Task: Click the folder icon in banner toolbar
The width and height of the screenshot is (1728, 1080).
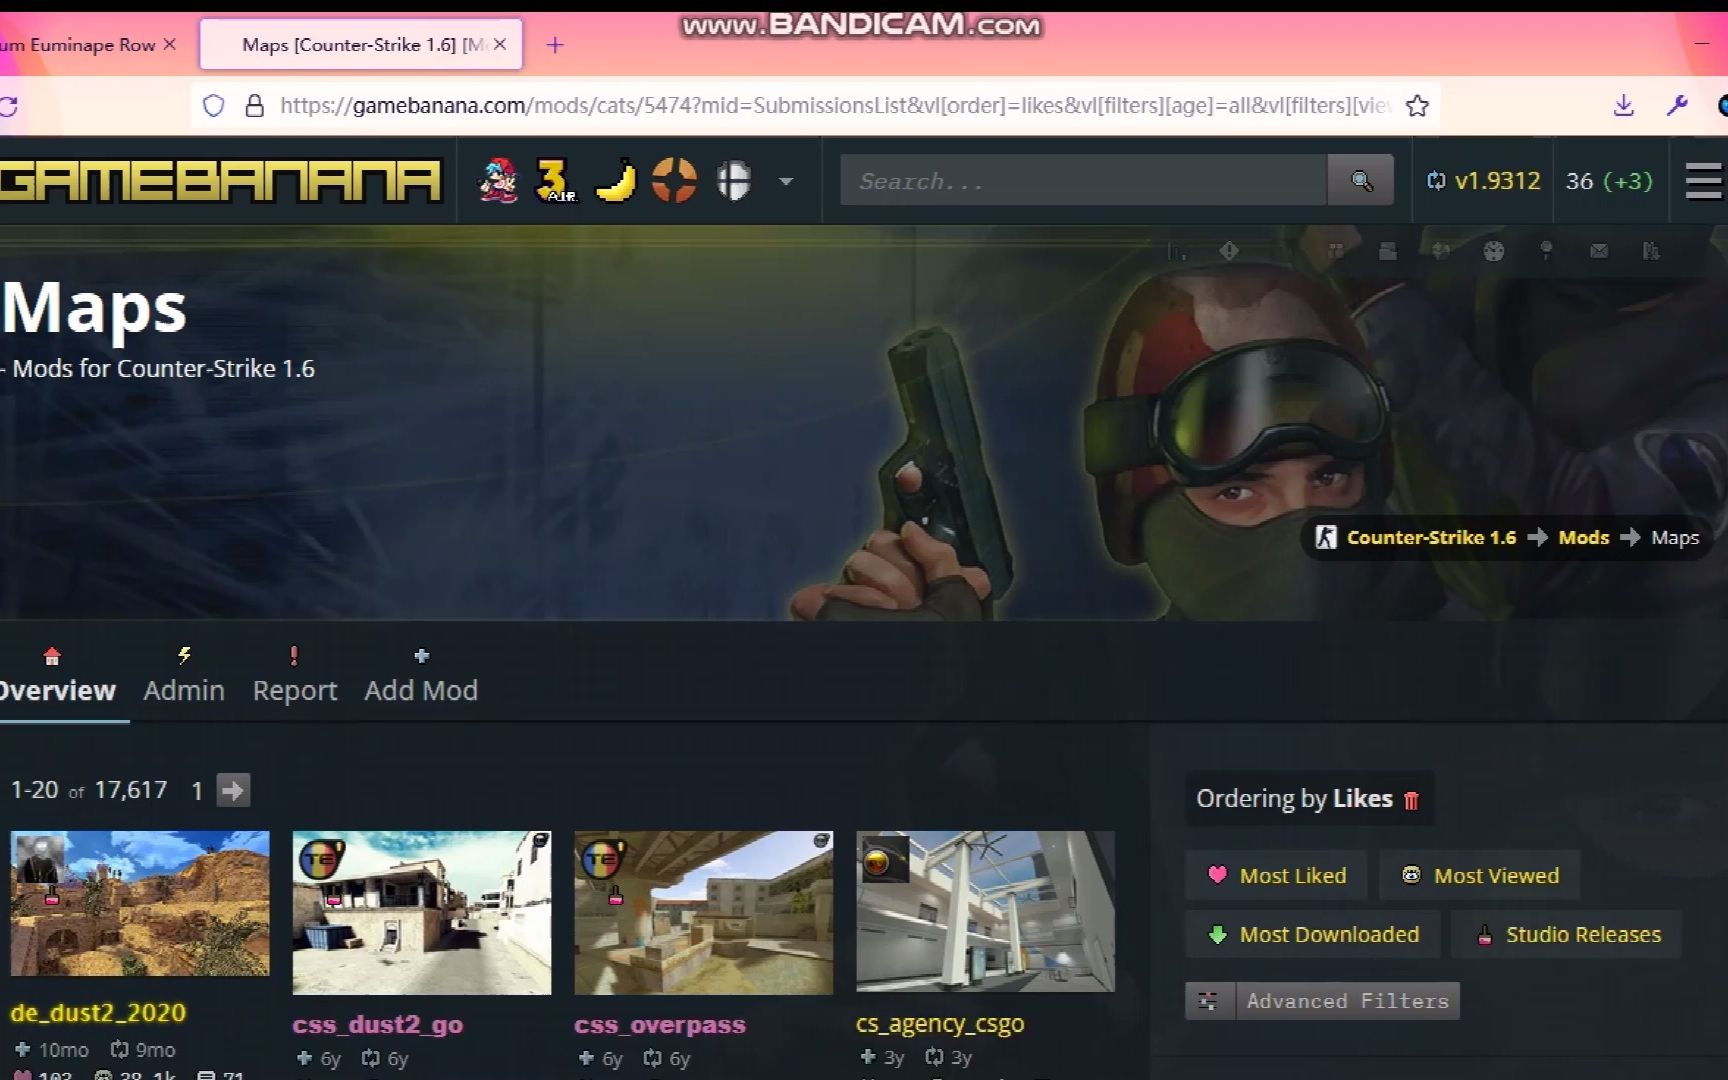Action: tap(1387, 251)
